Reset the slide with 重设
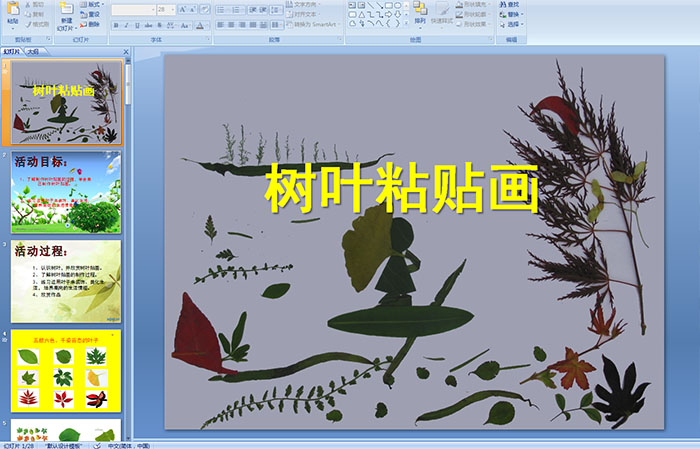 pyautogui.click(x=90, y=15)
